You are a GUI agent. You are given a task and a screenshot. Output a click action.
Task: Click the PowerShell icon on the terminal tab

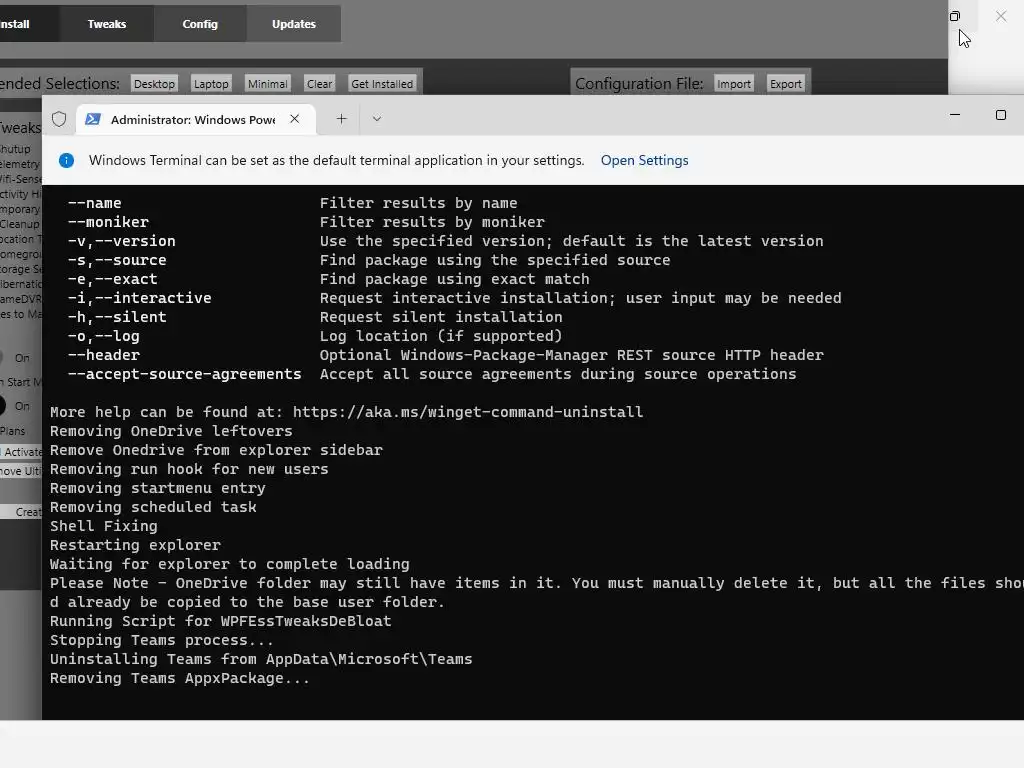point(93,119)
